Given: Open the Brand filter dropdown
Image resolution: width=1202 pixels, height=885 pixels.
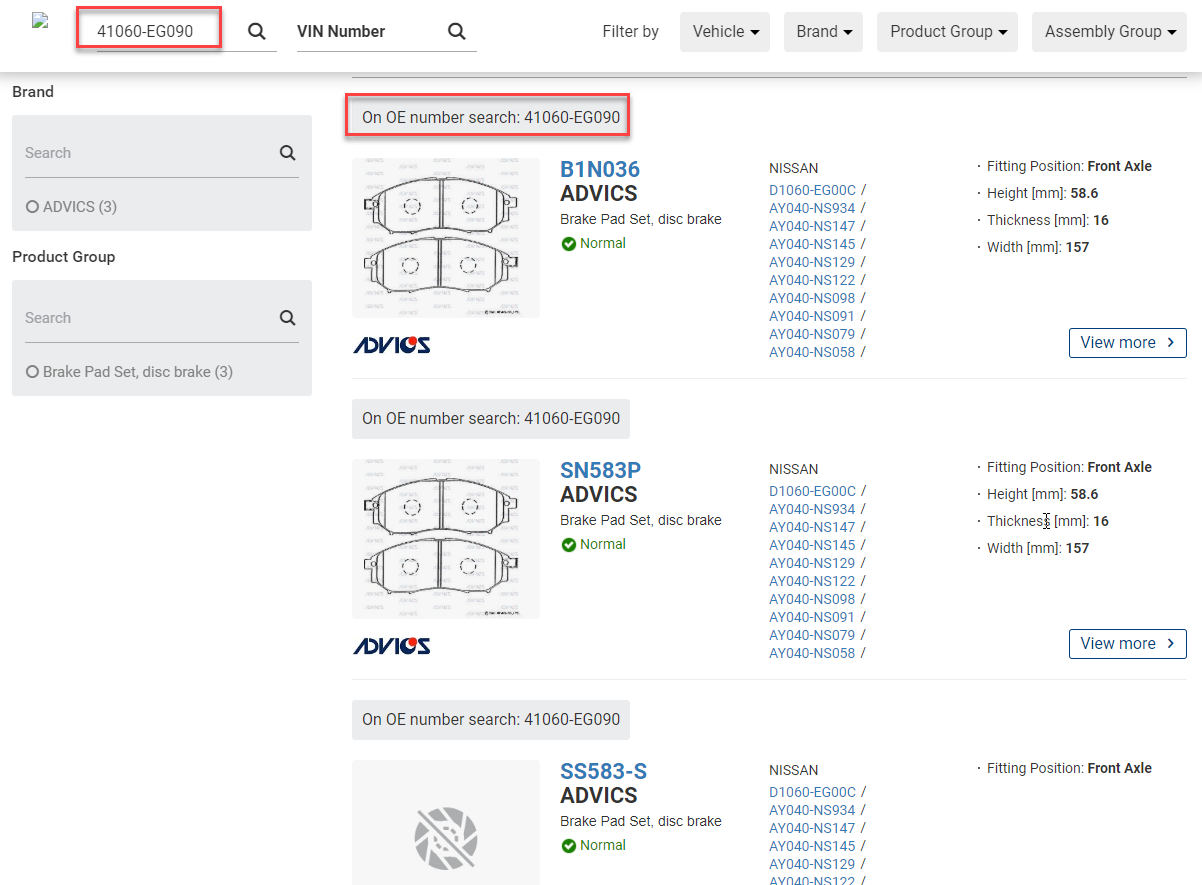Looking at the screenshot, I should point(824,32).
